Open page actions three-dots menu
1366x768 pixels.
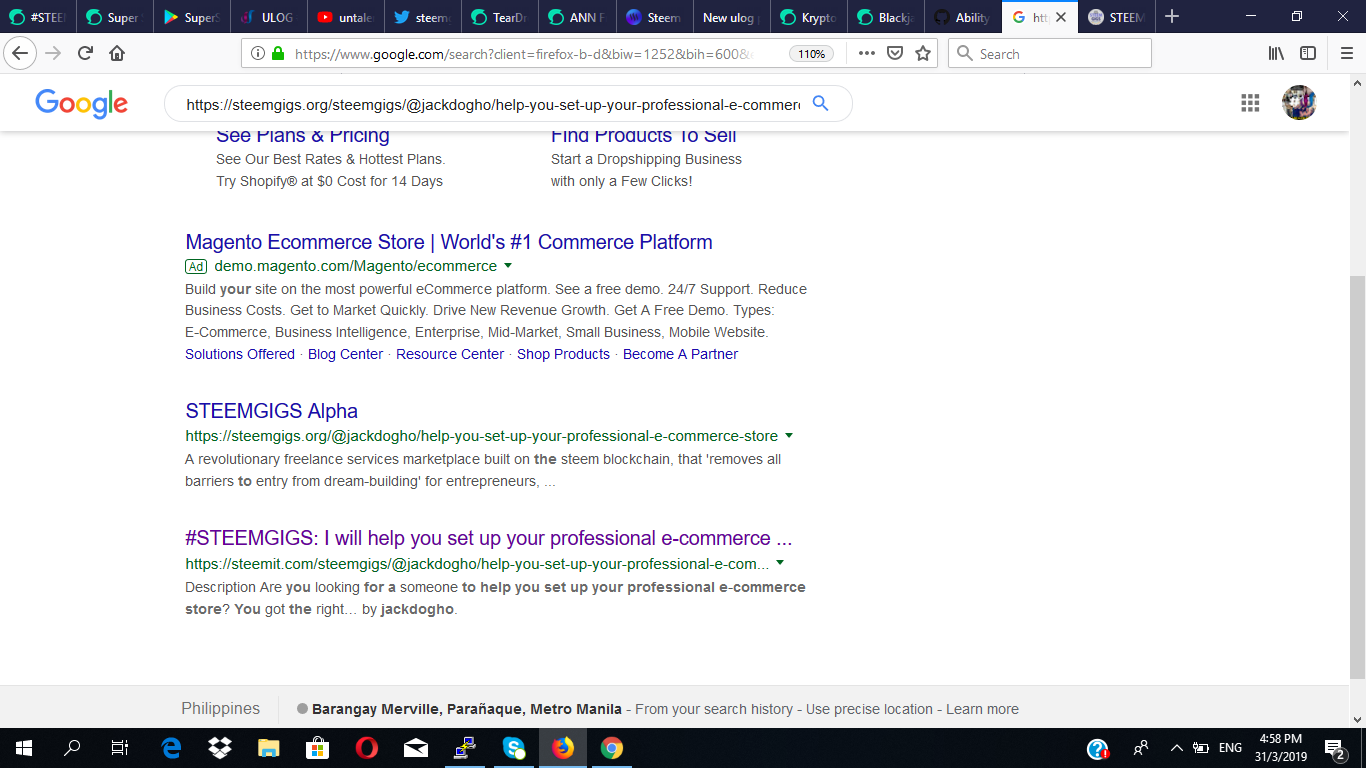pos(866,53)
